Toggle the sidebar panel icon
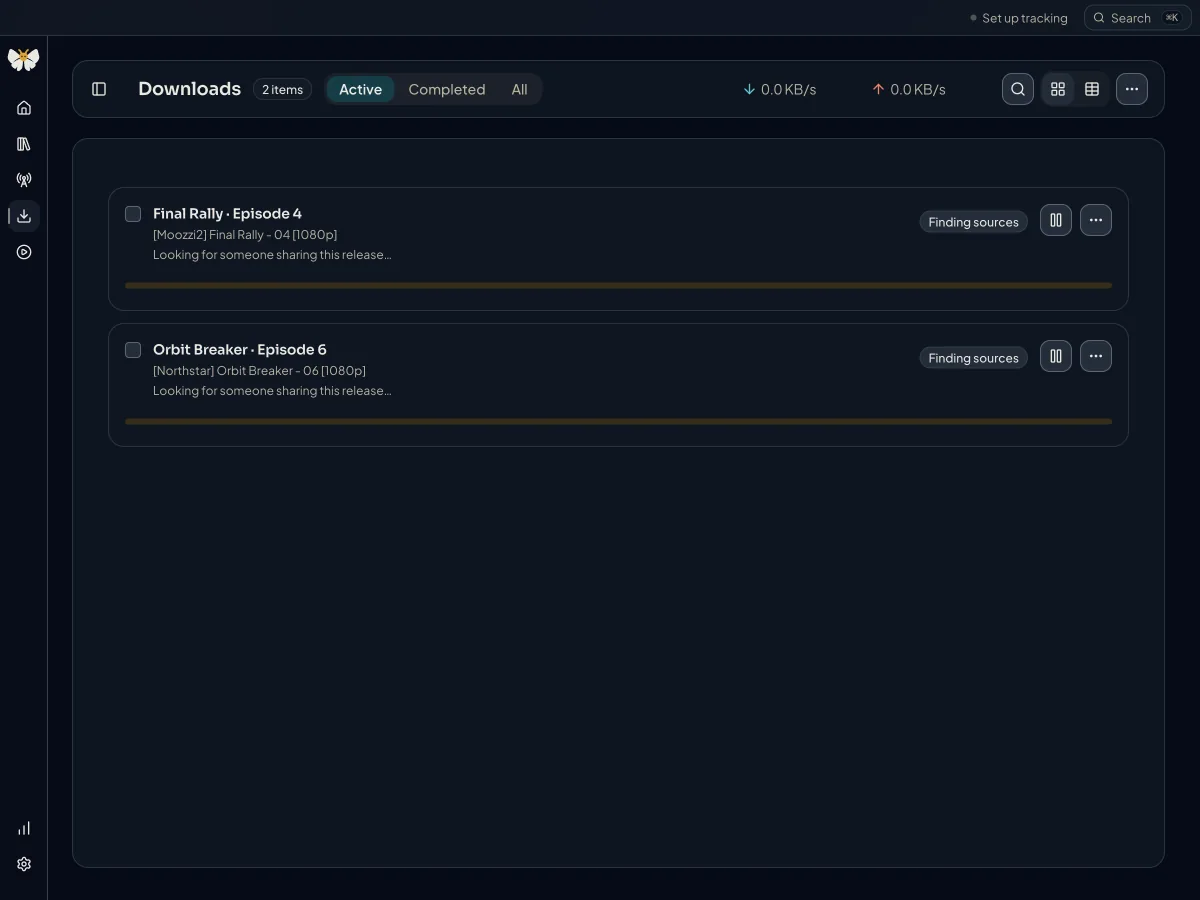 pos(99,89)
